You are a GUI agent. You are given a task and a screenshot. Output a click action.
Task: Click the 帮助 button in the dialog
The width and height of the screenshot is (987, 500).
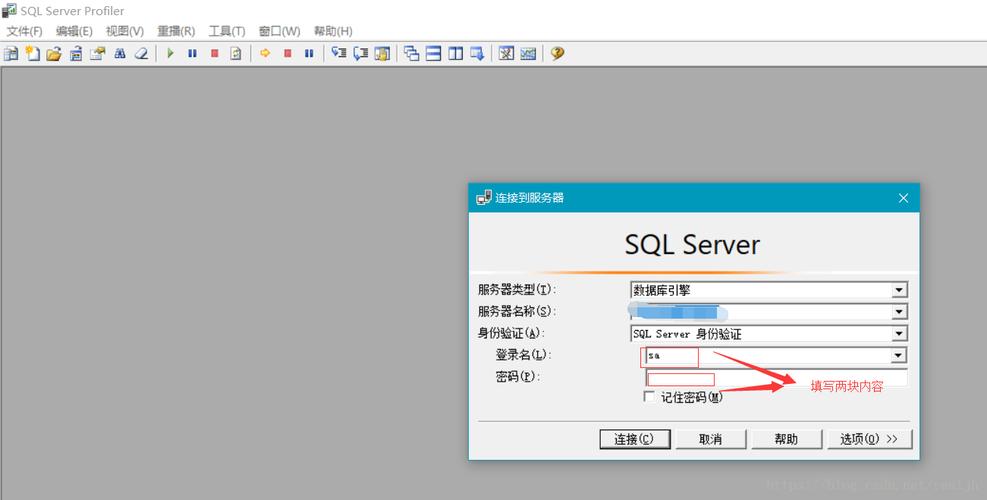[786, 439]
